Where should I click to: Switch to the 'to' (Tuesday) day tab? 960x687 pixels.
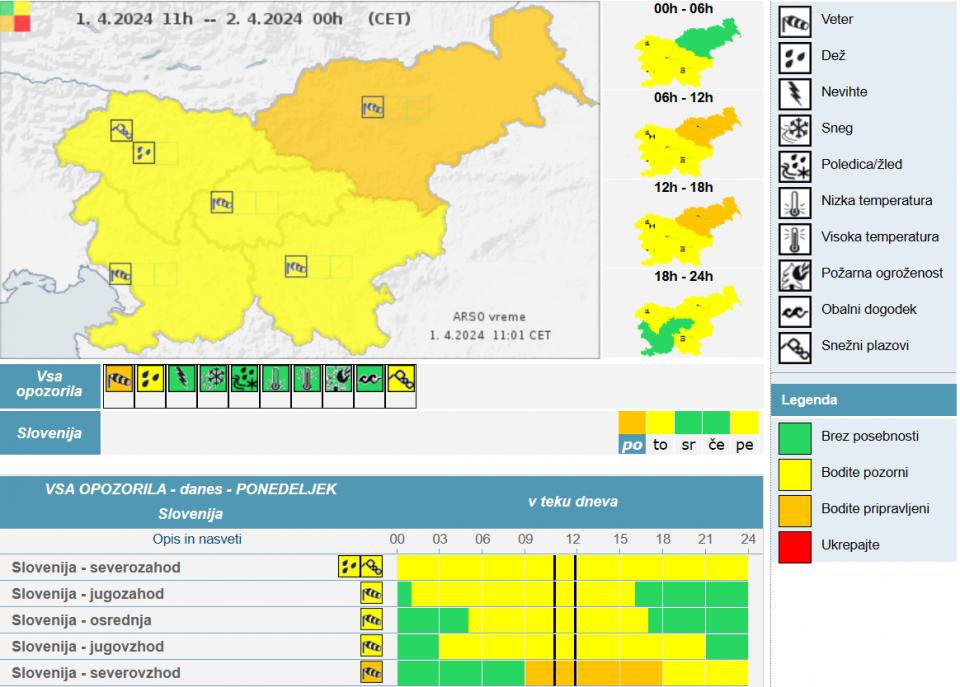click(x=660, y=445)
